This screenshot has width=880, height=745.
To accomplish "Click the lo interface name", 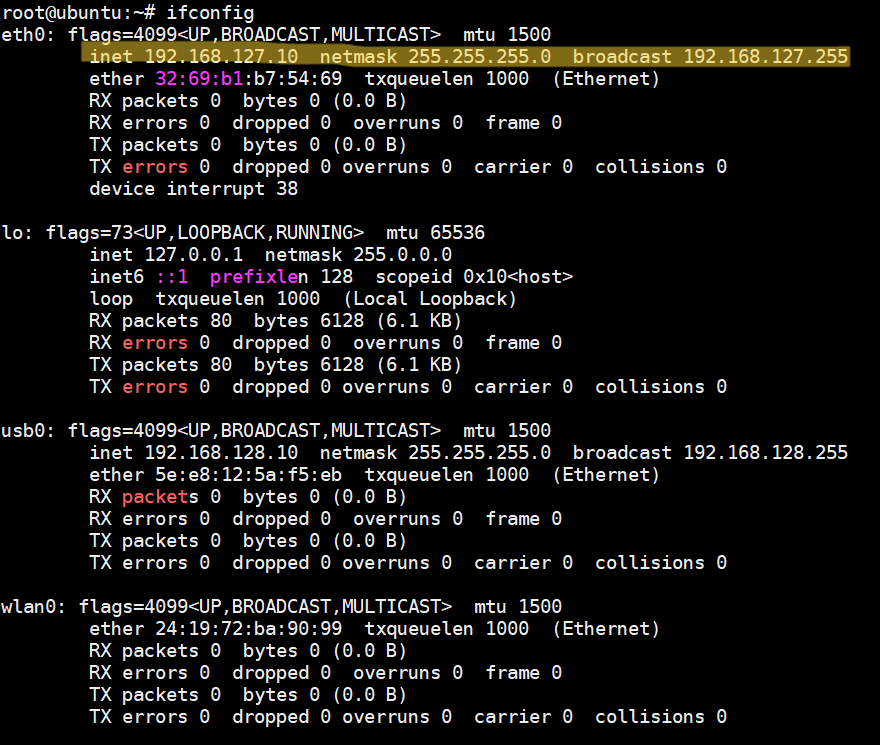I will click(x=12, y=233).
